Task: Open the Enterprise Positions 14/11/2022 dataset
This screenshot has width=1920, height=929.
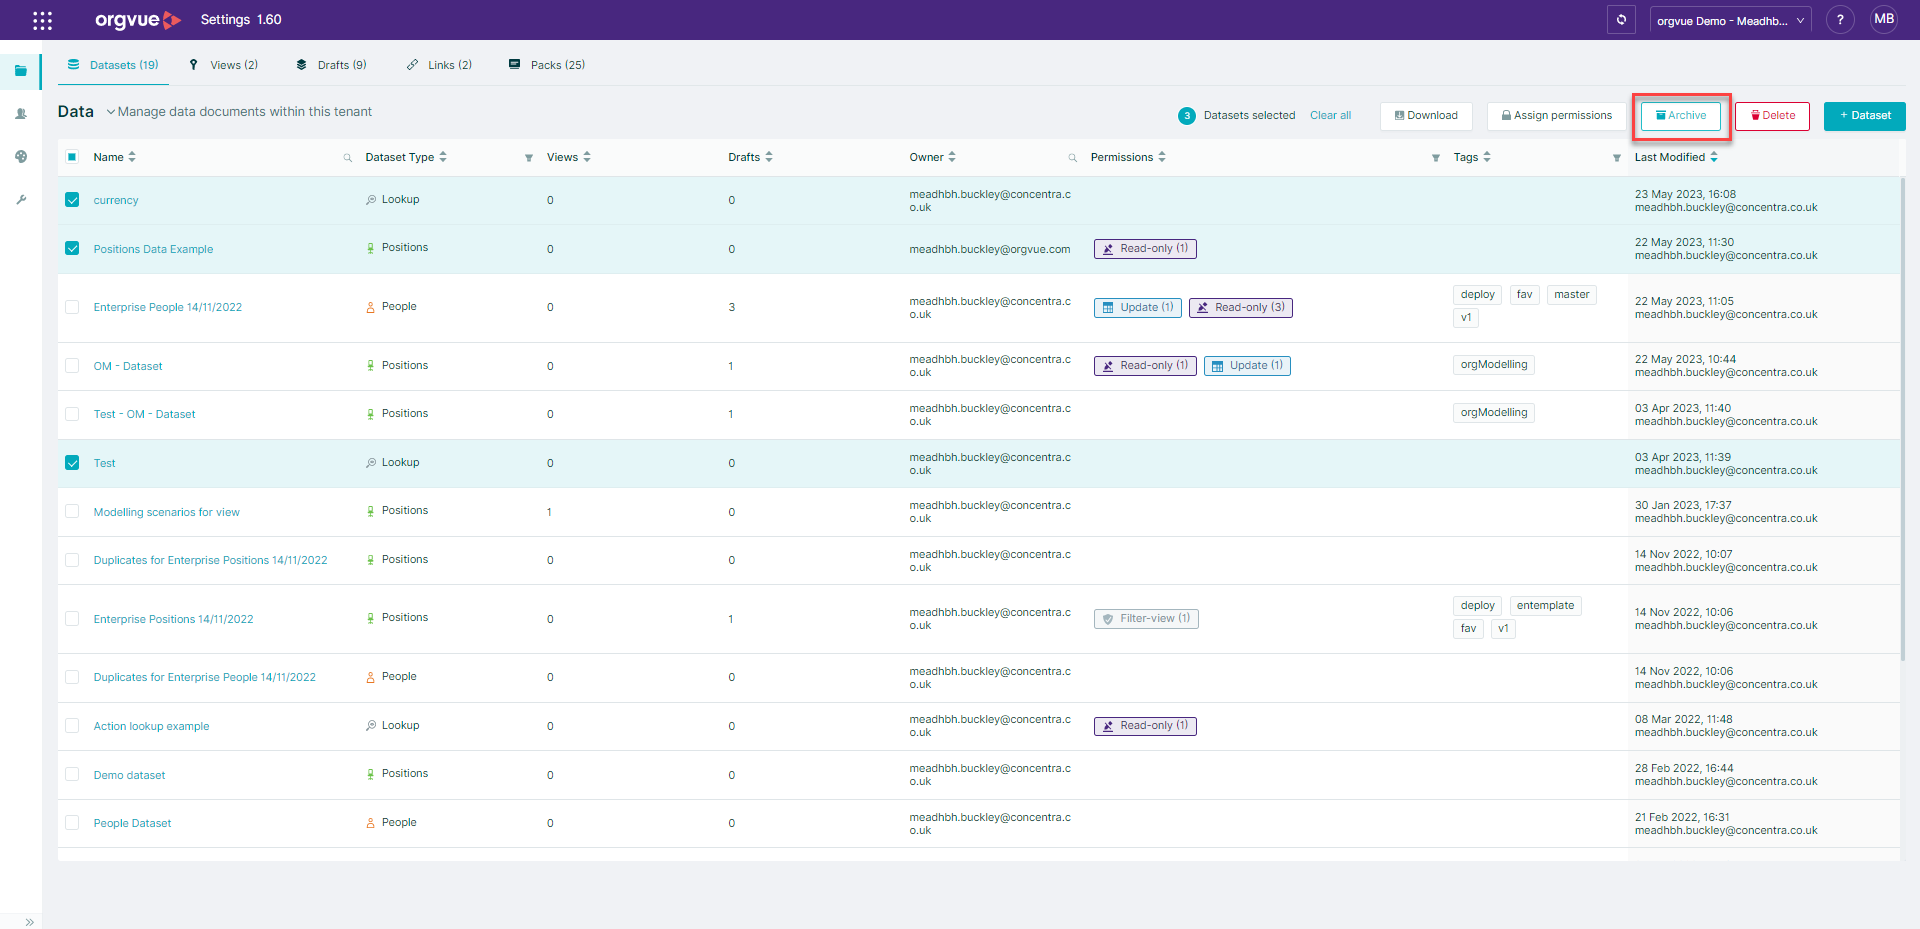Action: point(174,620)
